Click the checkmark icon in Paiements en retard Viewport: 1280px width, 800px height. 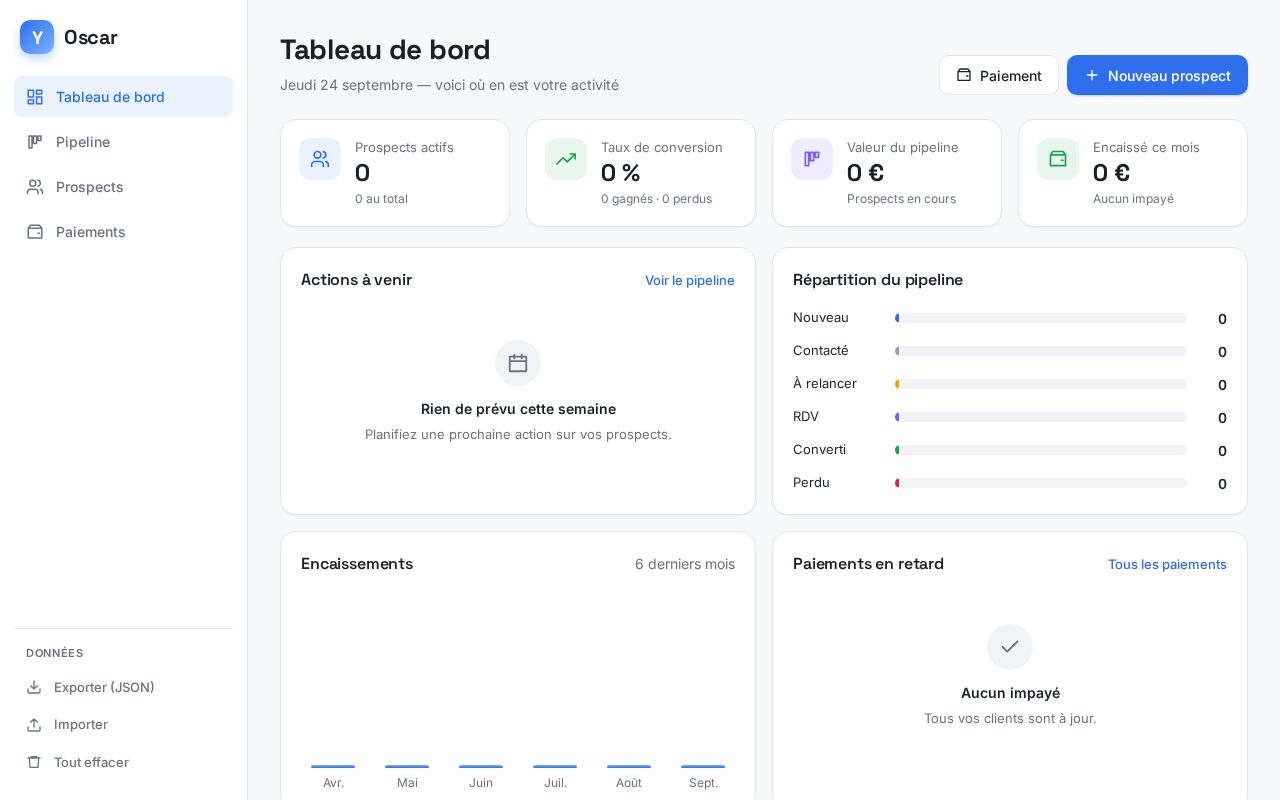(1010, 647)
